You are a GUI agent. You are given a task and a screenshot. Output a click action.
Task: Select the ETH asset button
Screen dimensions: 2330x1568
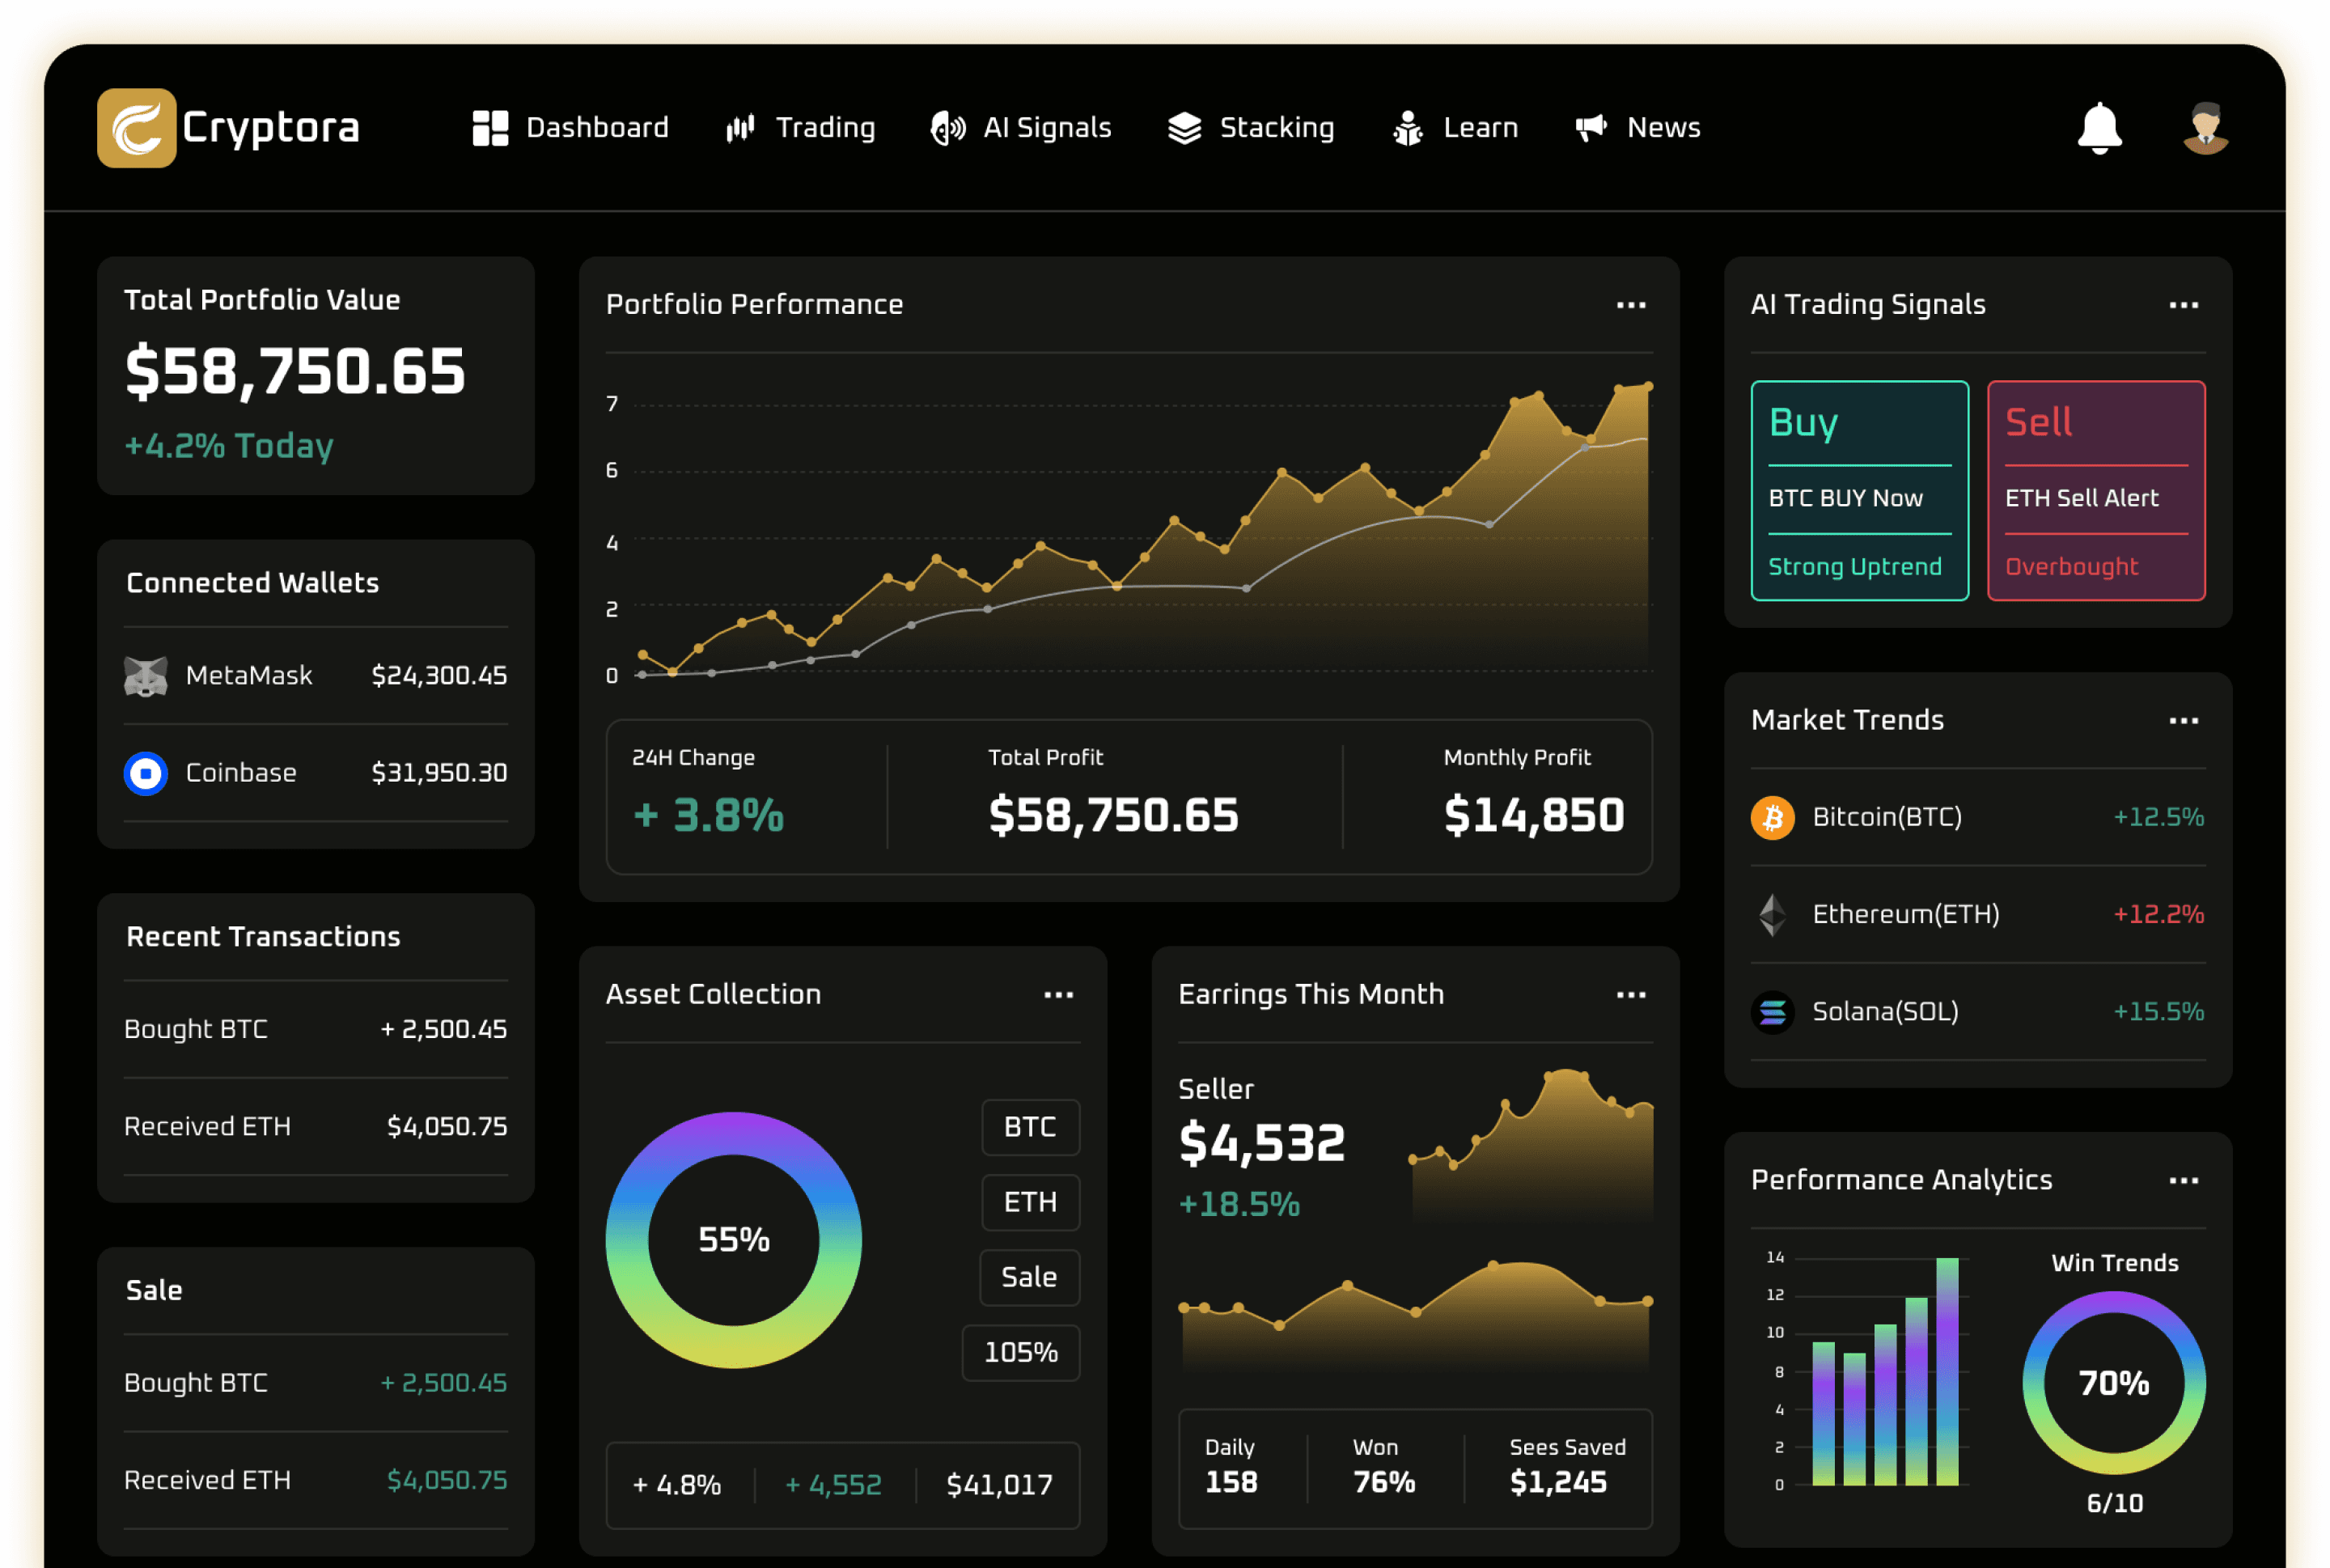(x=1030, y=1202)
